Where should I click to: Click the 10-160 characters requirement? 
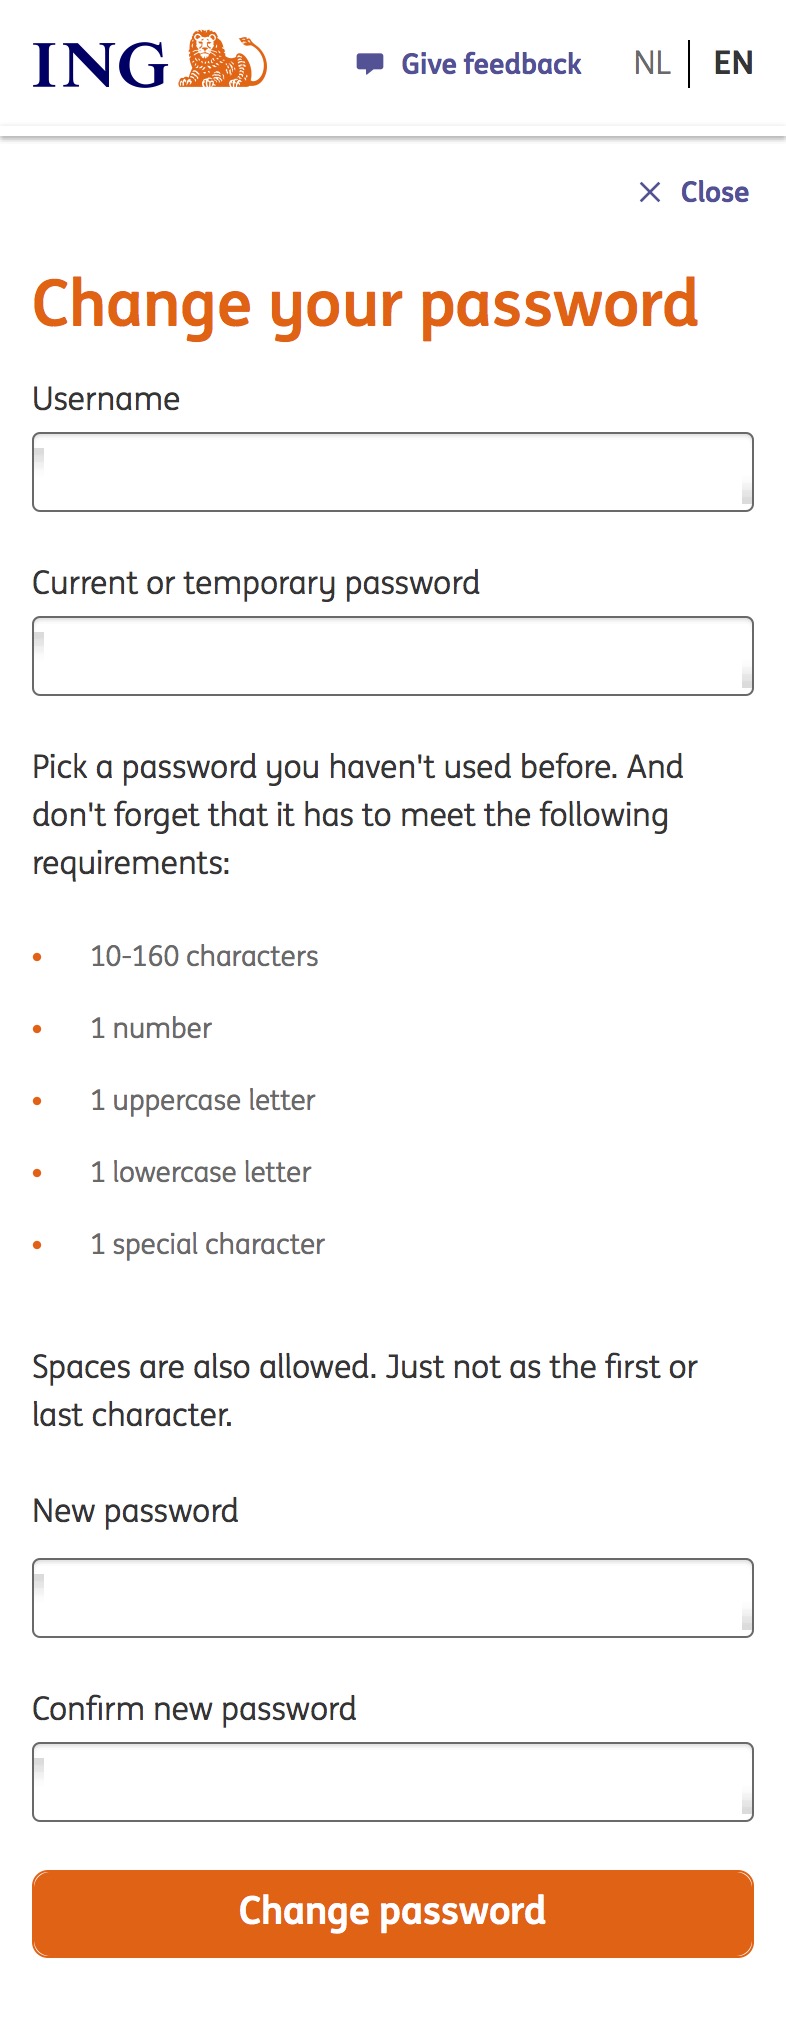204,956
